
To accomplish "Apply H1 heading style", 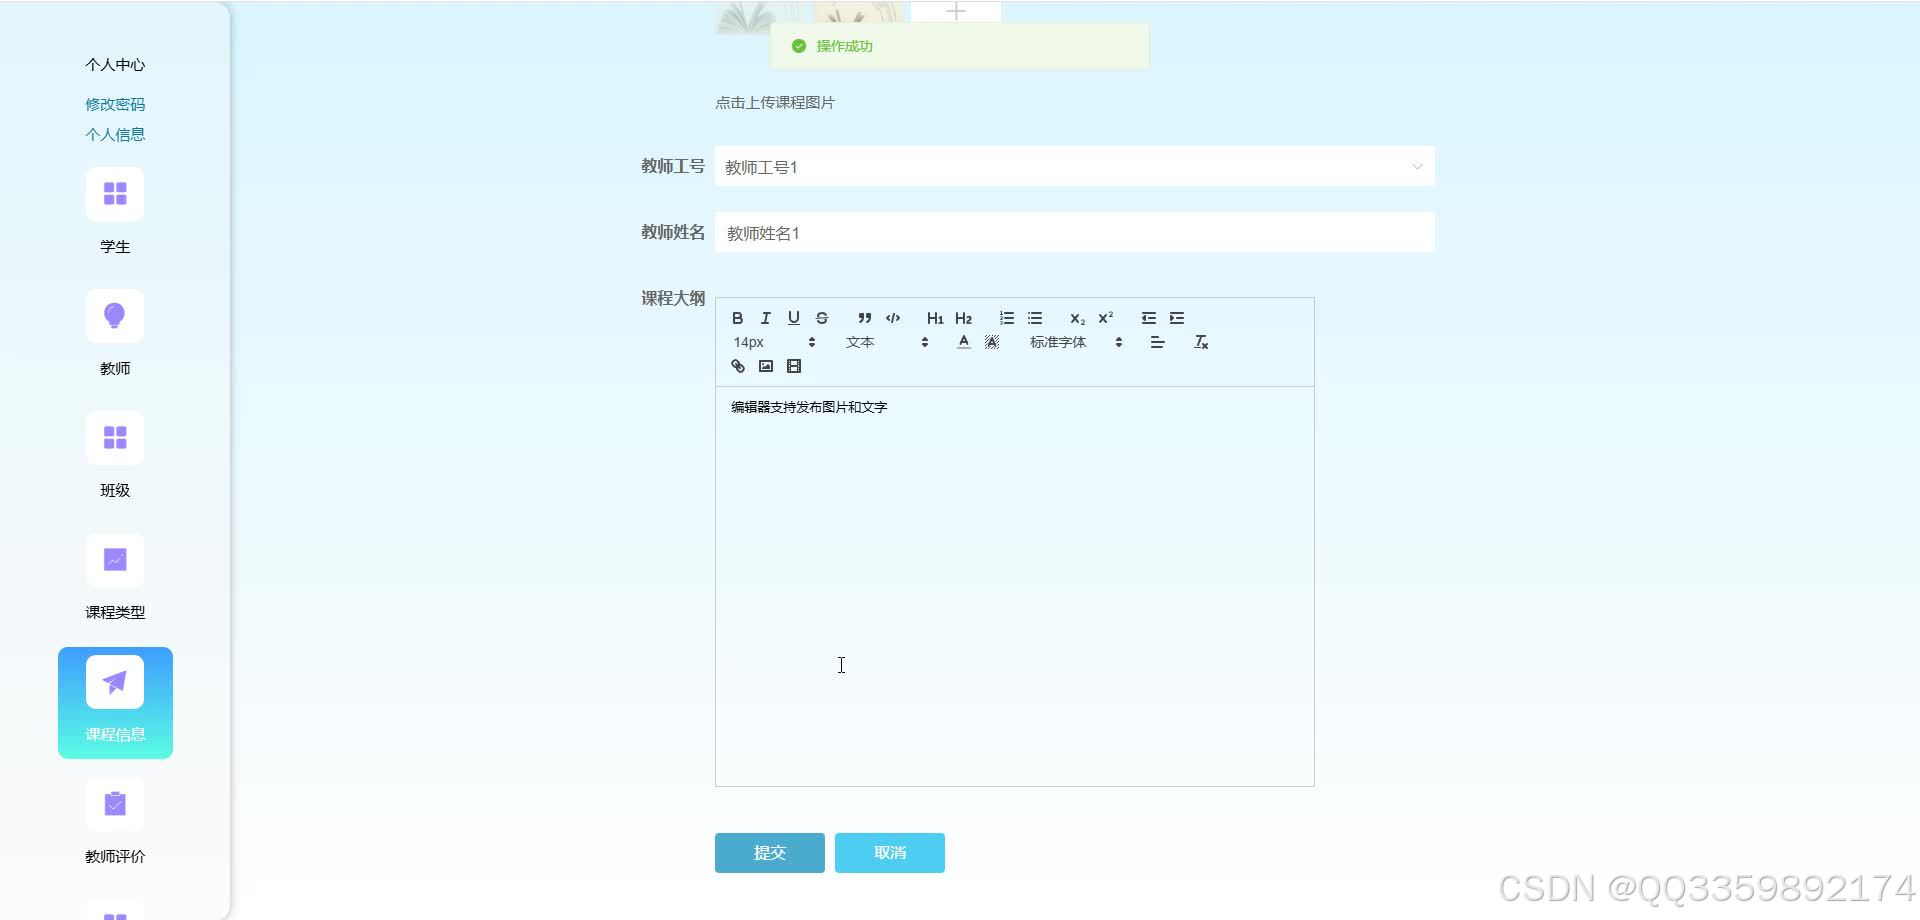I will click(934, 318).
